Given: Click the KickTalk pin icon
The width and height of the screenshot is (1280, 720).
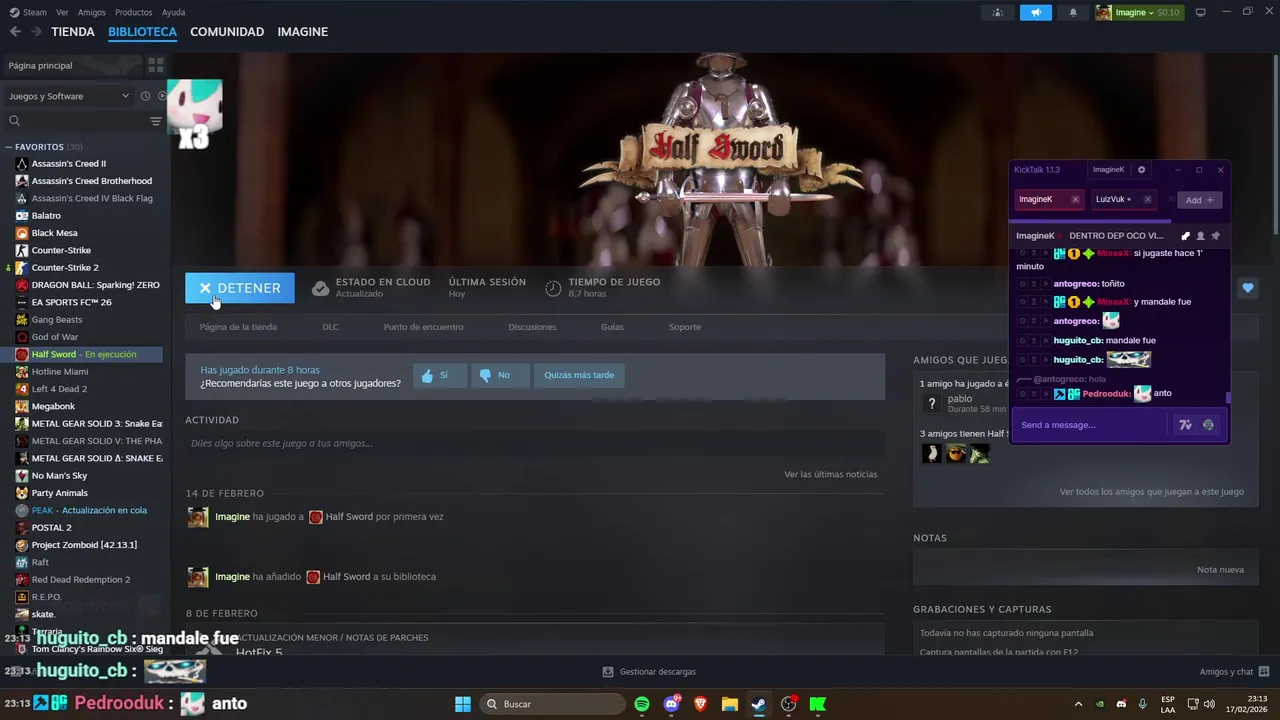Looking at the screenshot, I should pyautogui.click(x=1216, y=236).
